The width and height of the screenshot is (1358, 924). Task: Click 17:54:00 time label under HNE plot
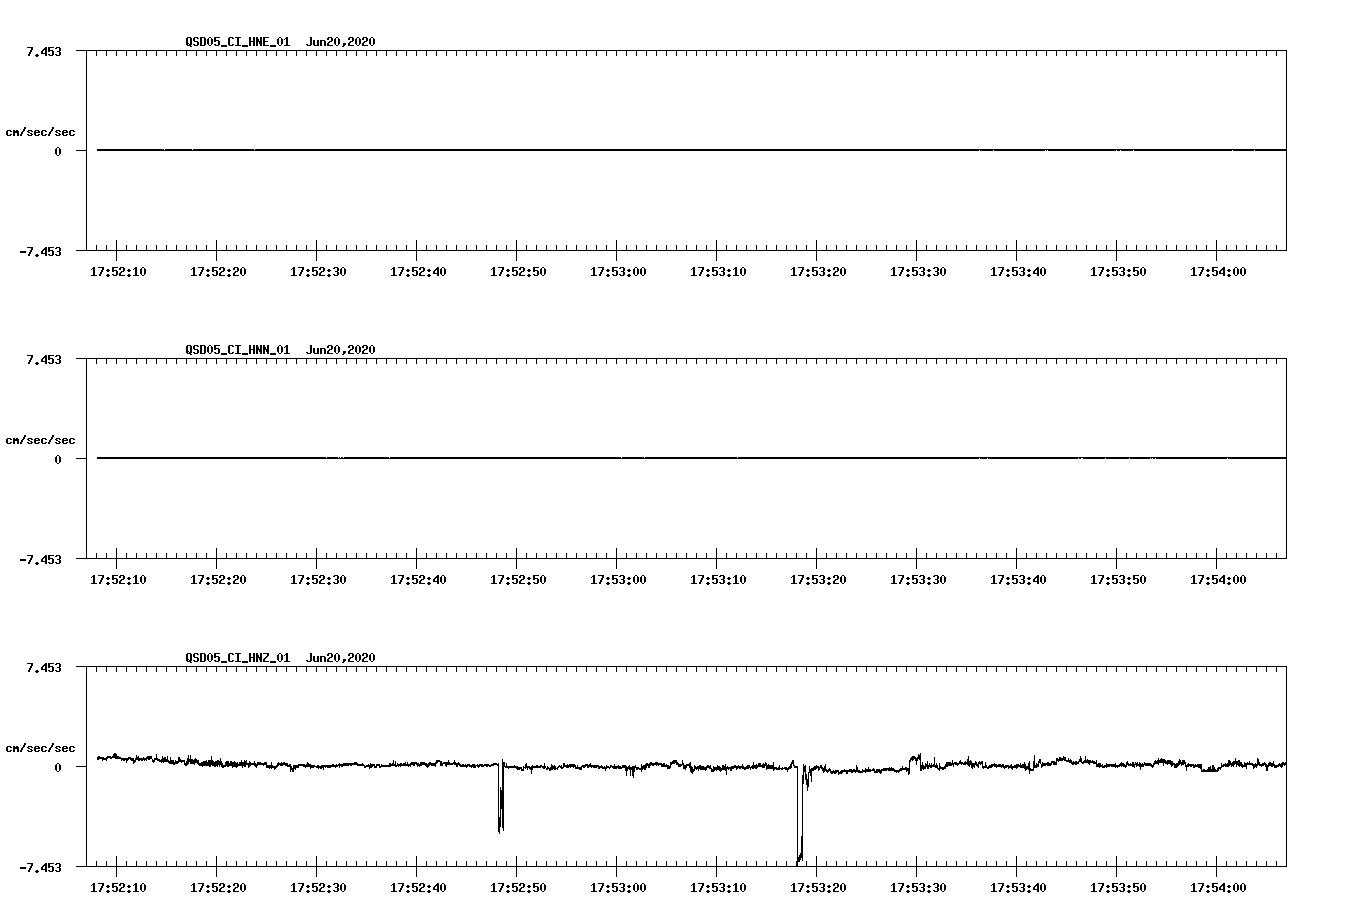coord(1218,271)
